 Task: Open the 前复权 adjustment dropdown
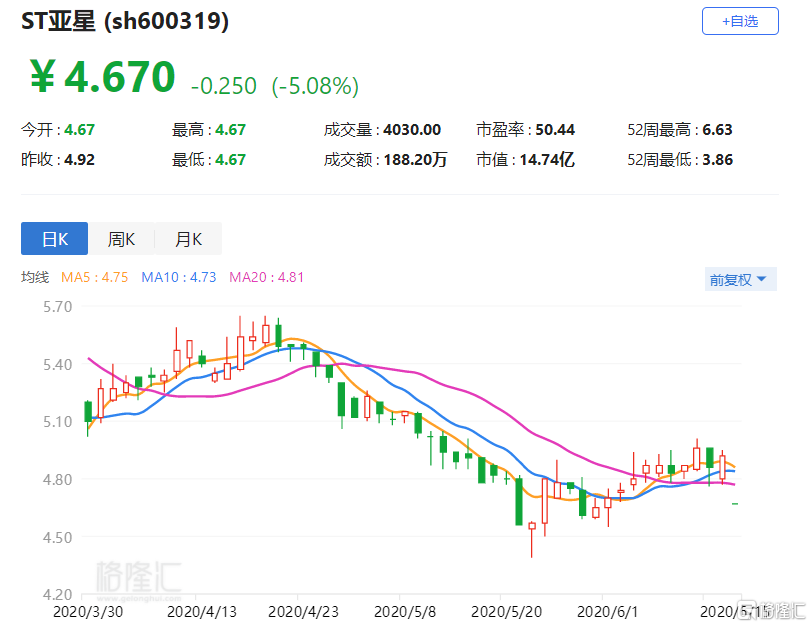pyautogui.click(x=740, y=280)
